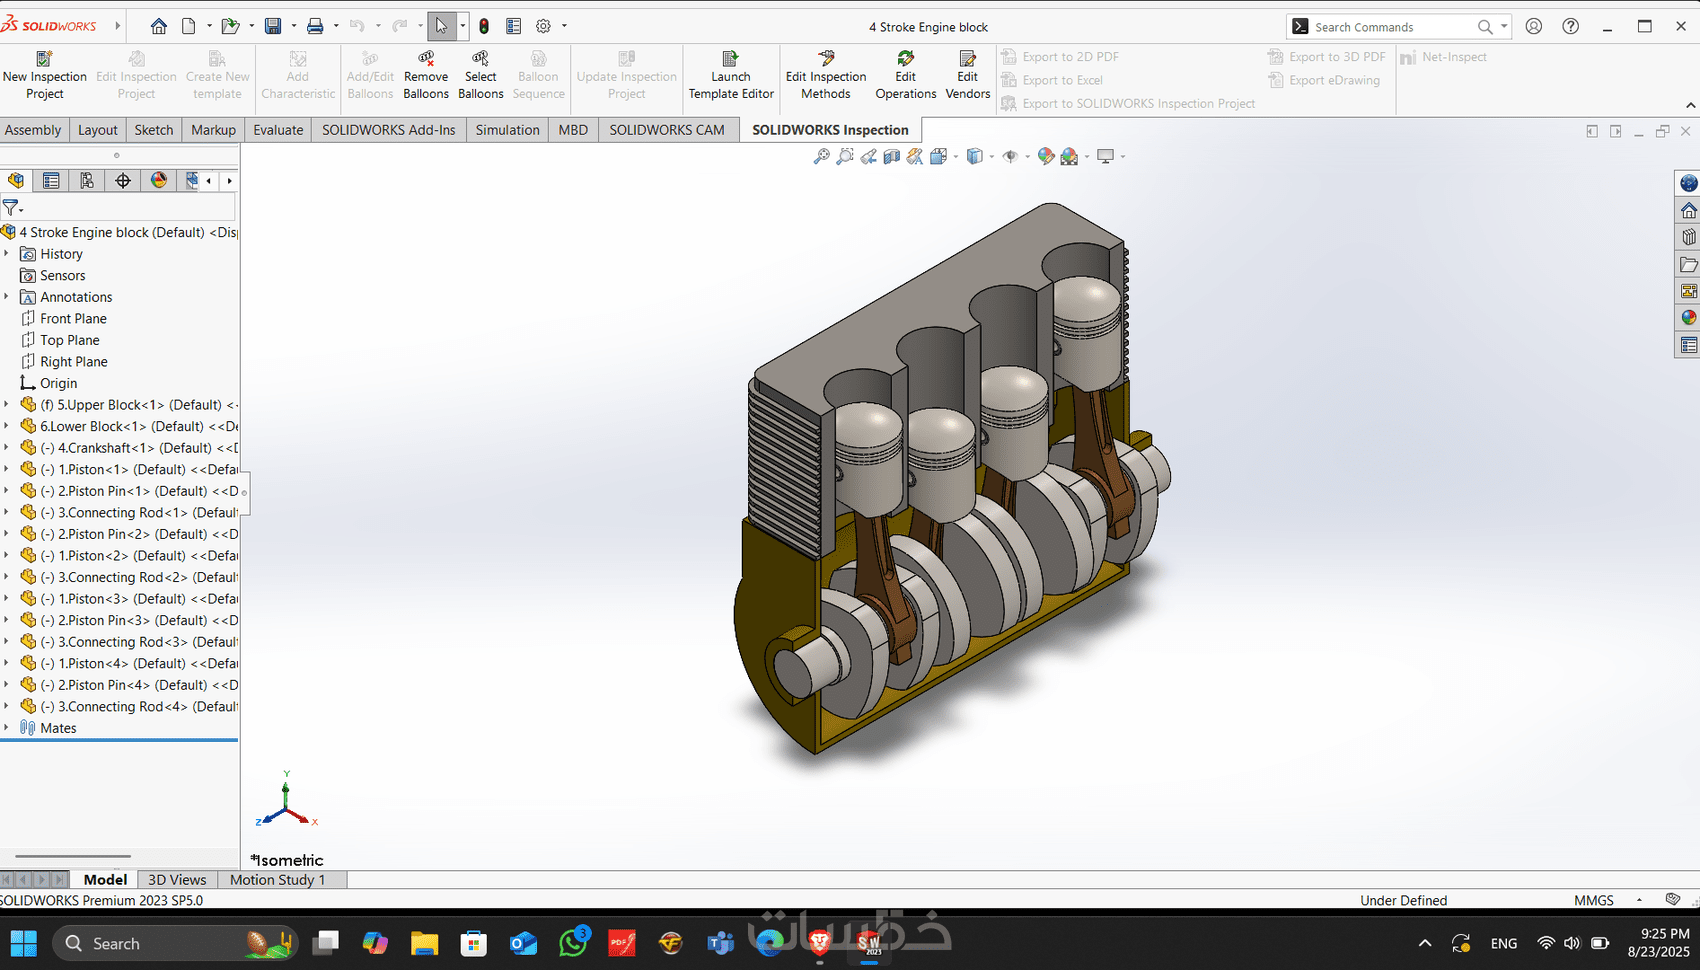Screen dimensions: 1700x970
Task: Open the DimXpertManager crosshair tab
Action: tap(123, 180)
